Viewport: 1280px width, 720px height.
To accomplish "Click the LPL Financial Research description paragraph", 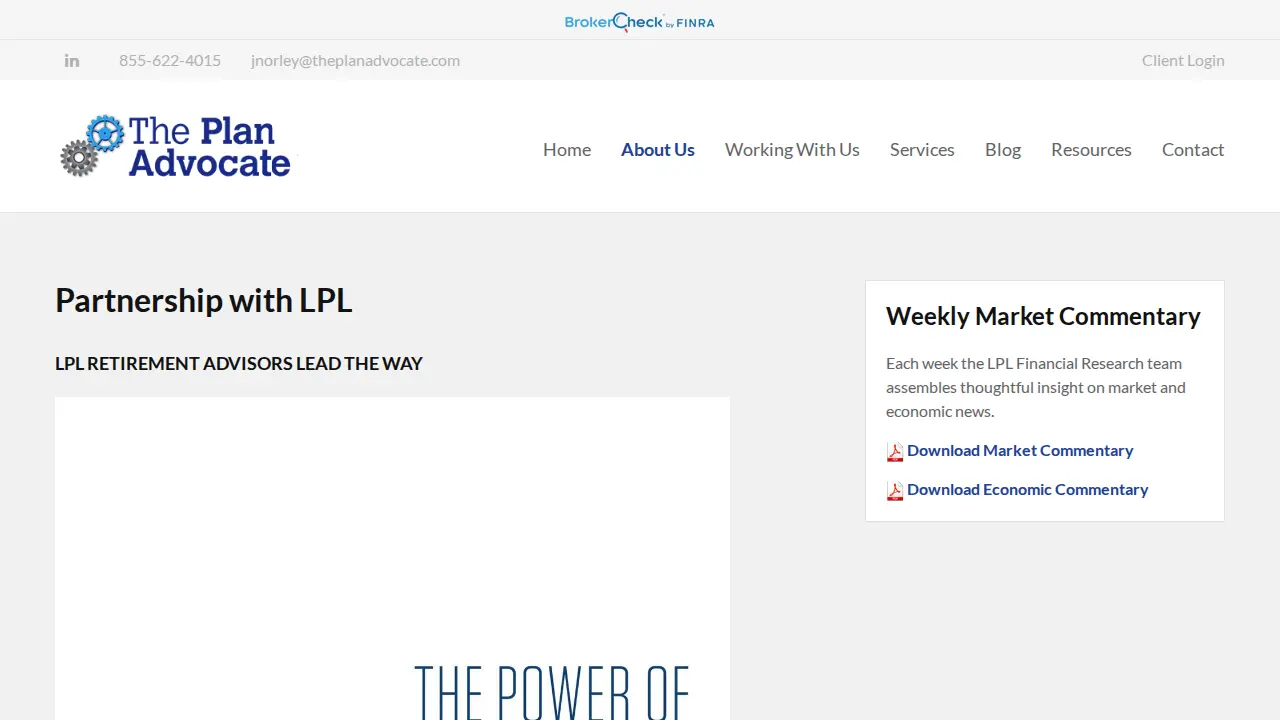I will [1036, 387].
